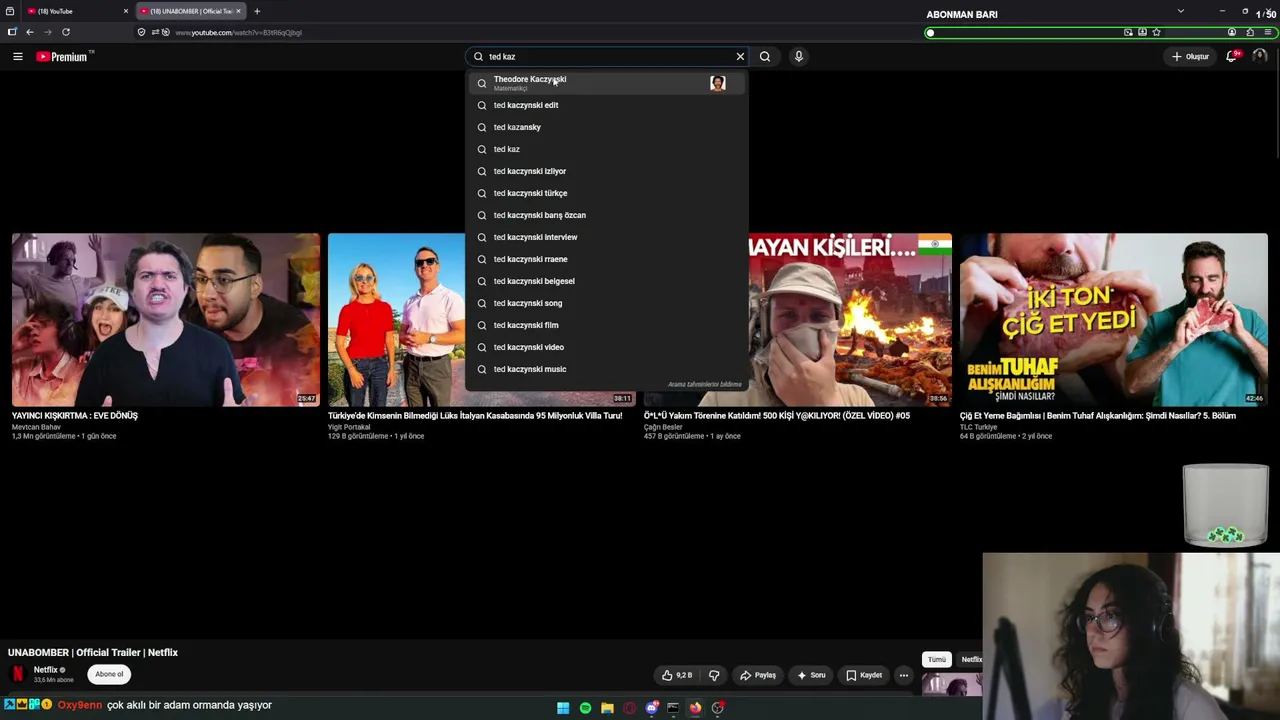Open the browser extensions icon

coord(1250,32)
